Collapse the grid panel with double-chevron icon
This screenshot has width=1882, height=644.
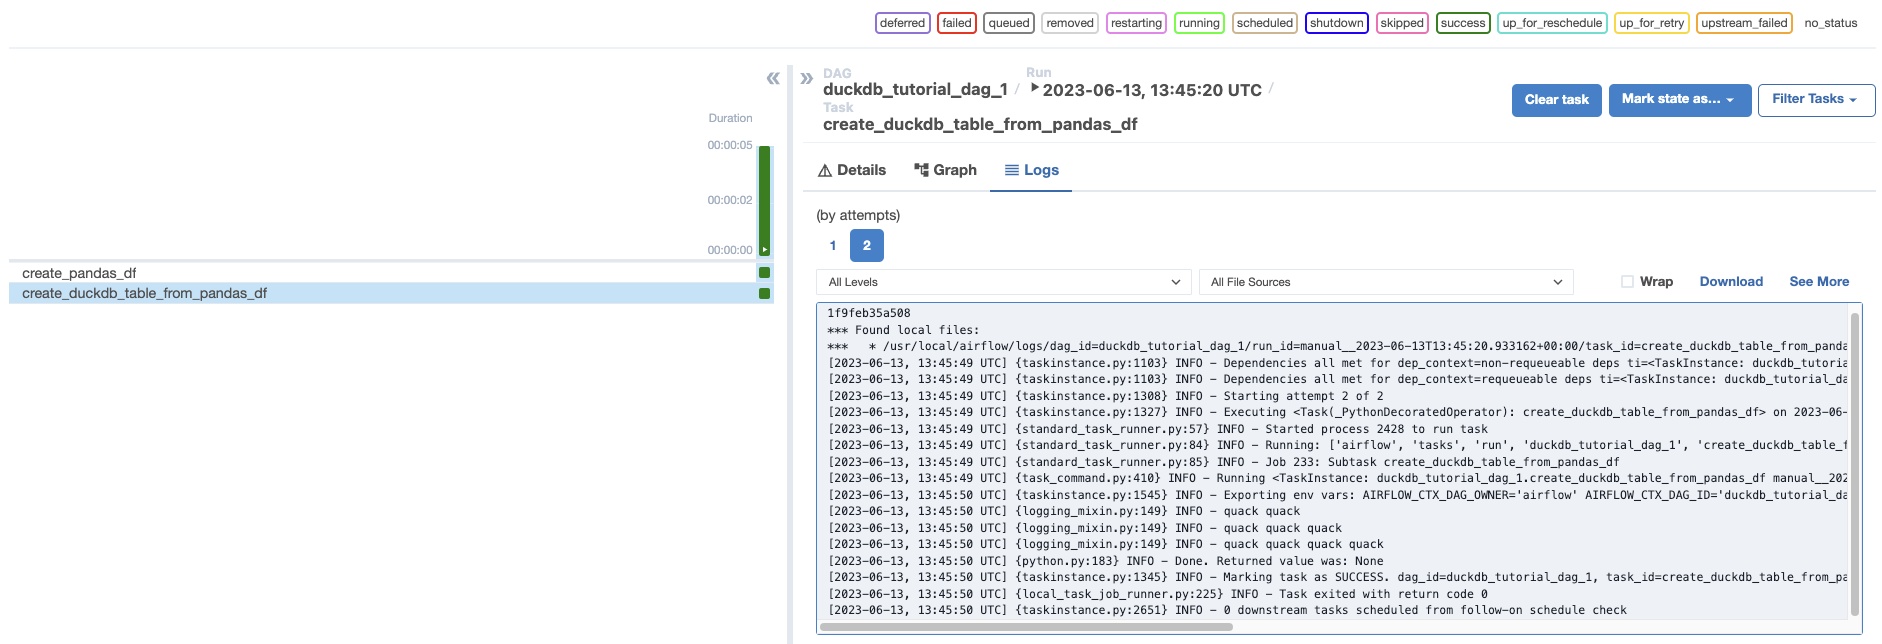point(773,78)
